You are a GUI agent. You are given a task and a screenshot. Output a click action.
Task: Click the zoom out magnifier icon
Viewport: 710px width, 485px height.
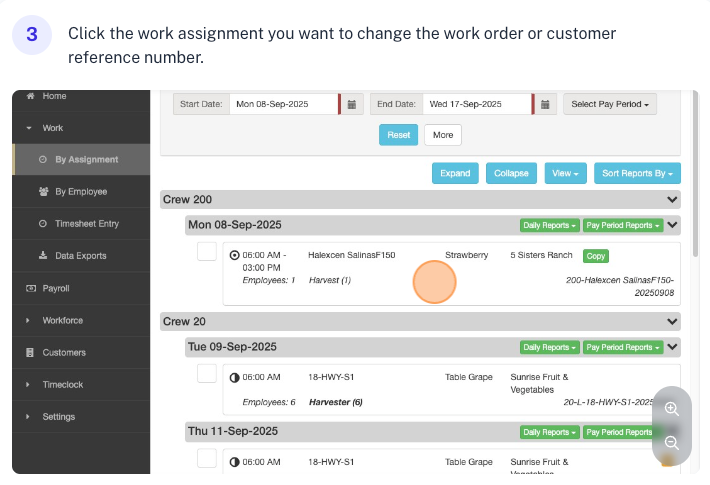click(x=672, y=442)
